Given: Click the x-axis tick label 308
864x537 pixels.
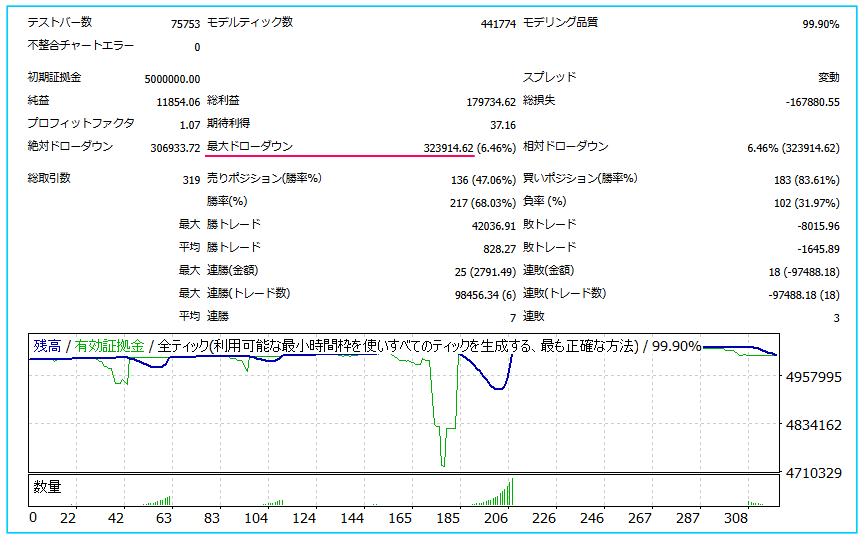Looking at the screenshot, I should click(736, 519).
